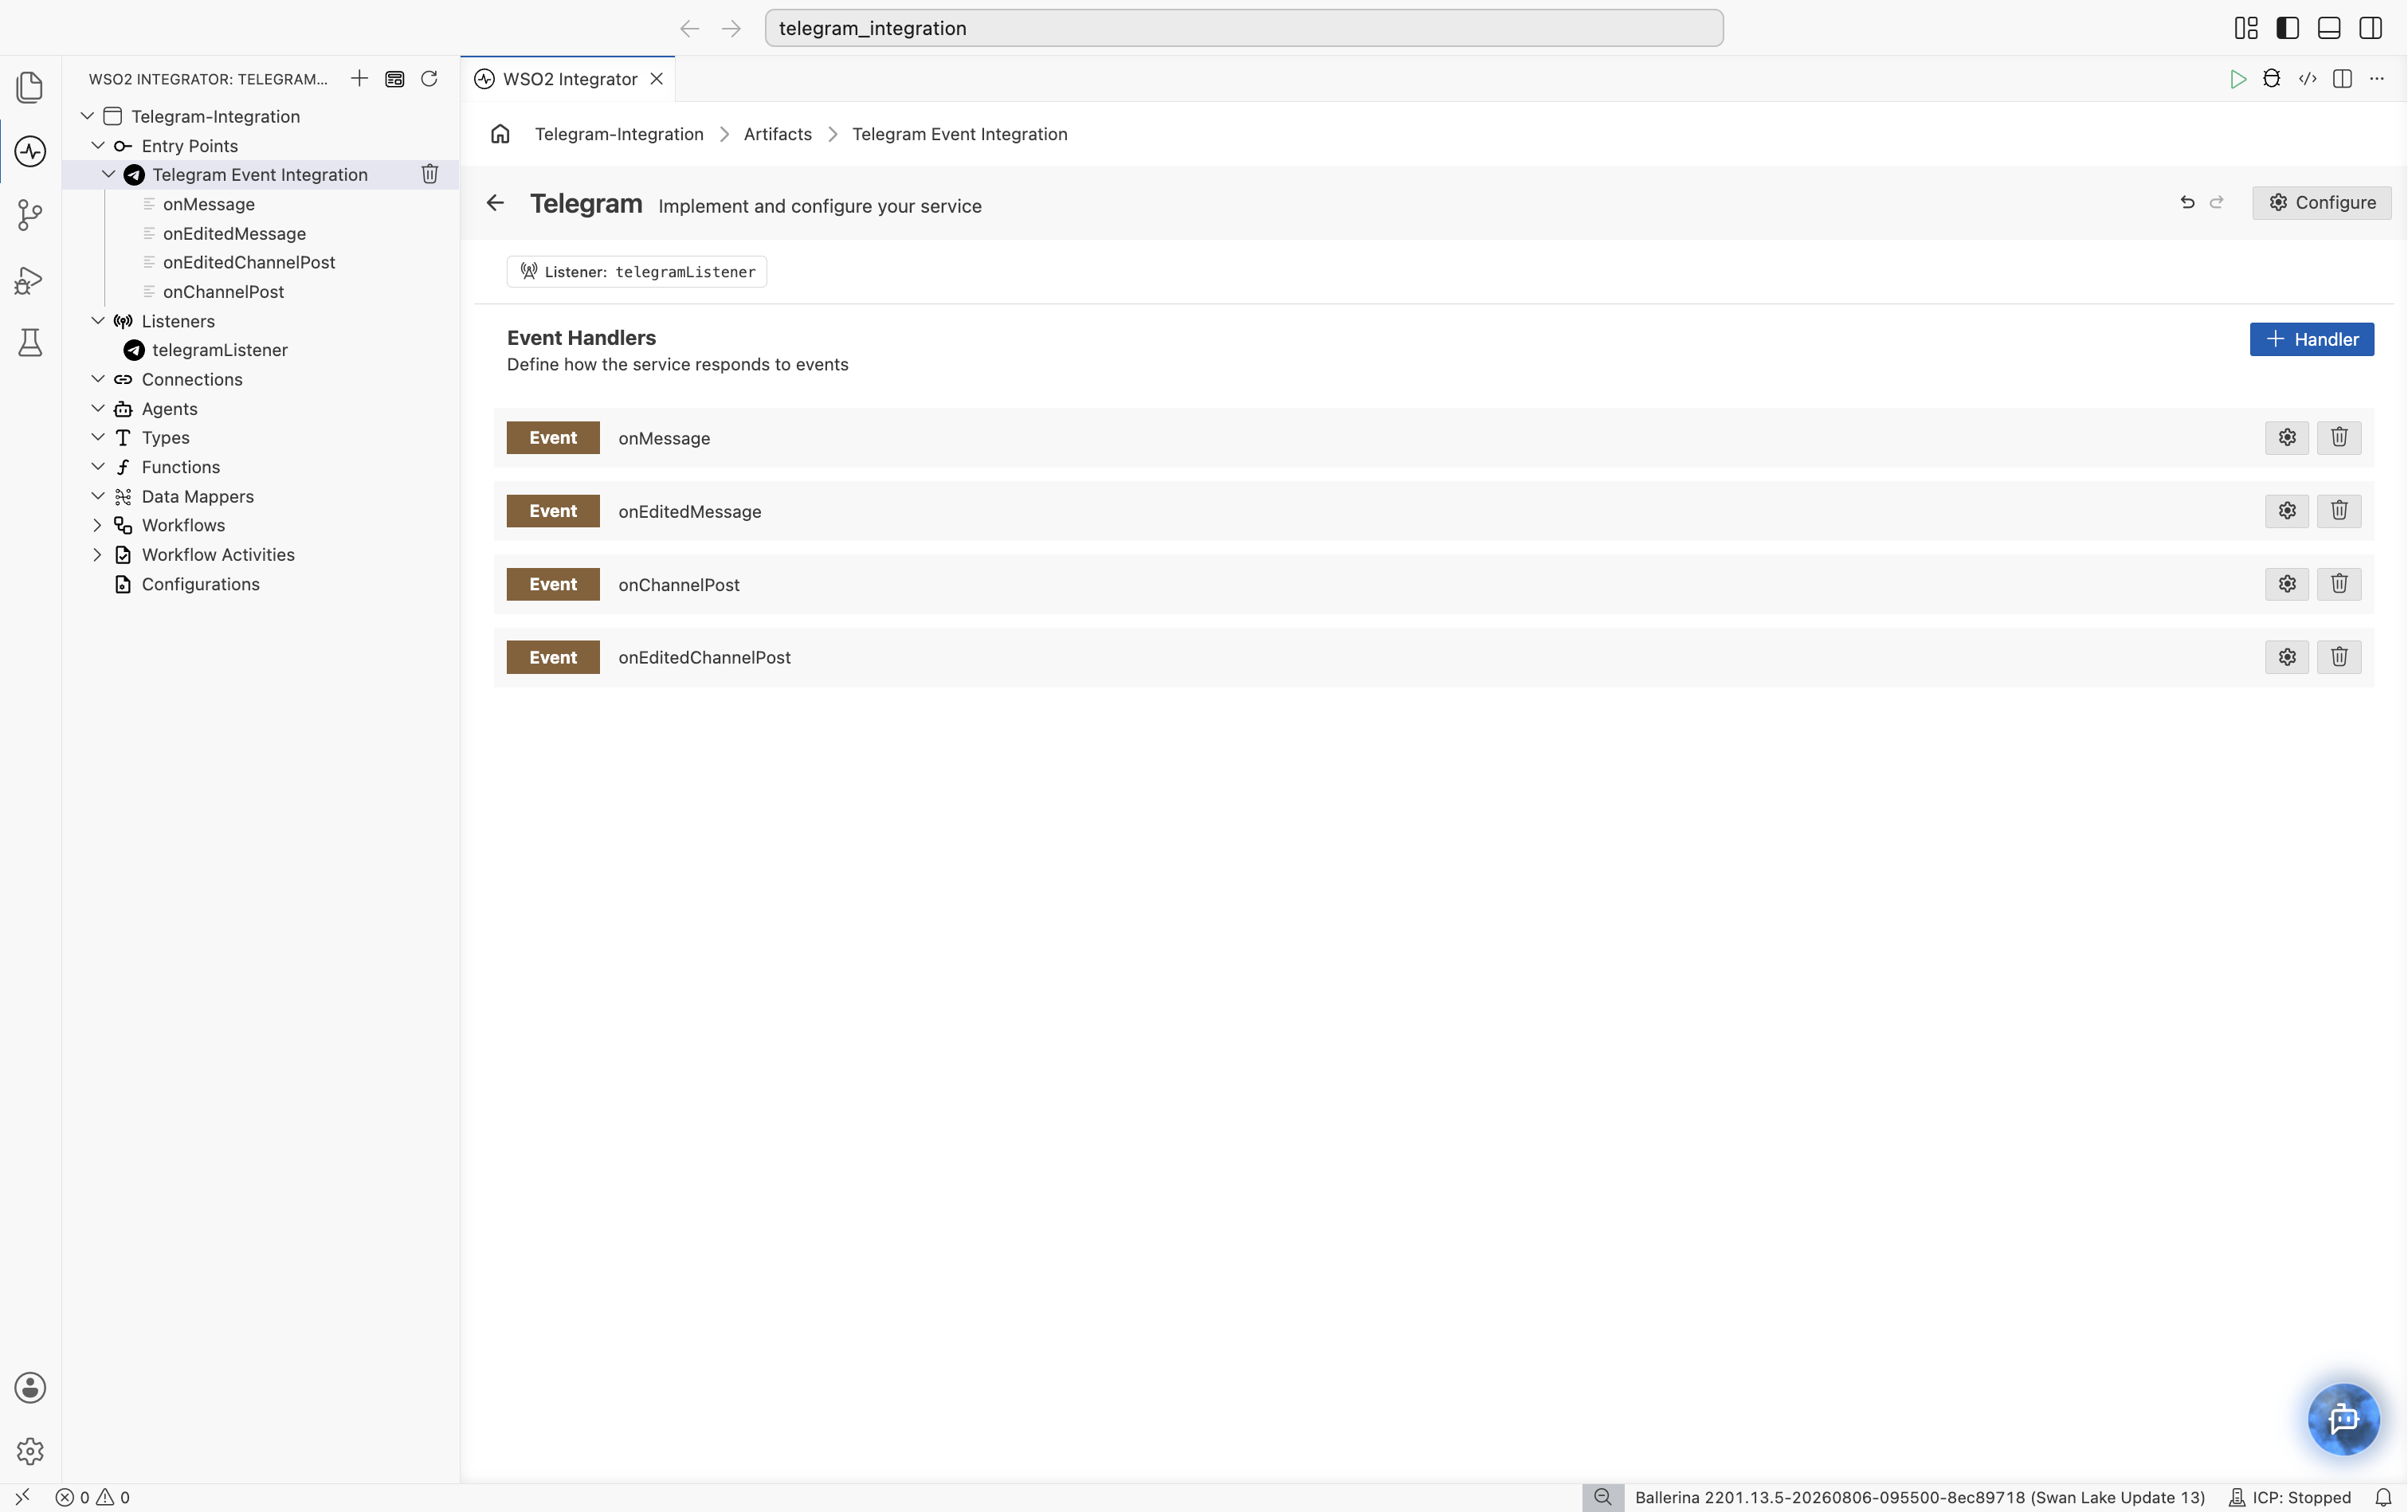This screenshot has height=1512, width=2408.
Task: Expand the Workflows tree node
Action: click(98, 525)
